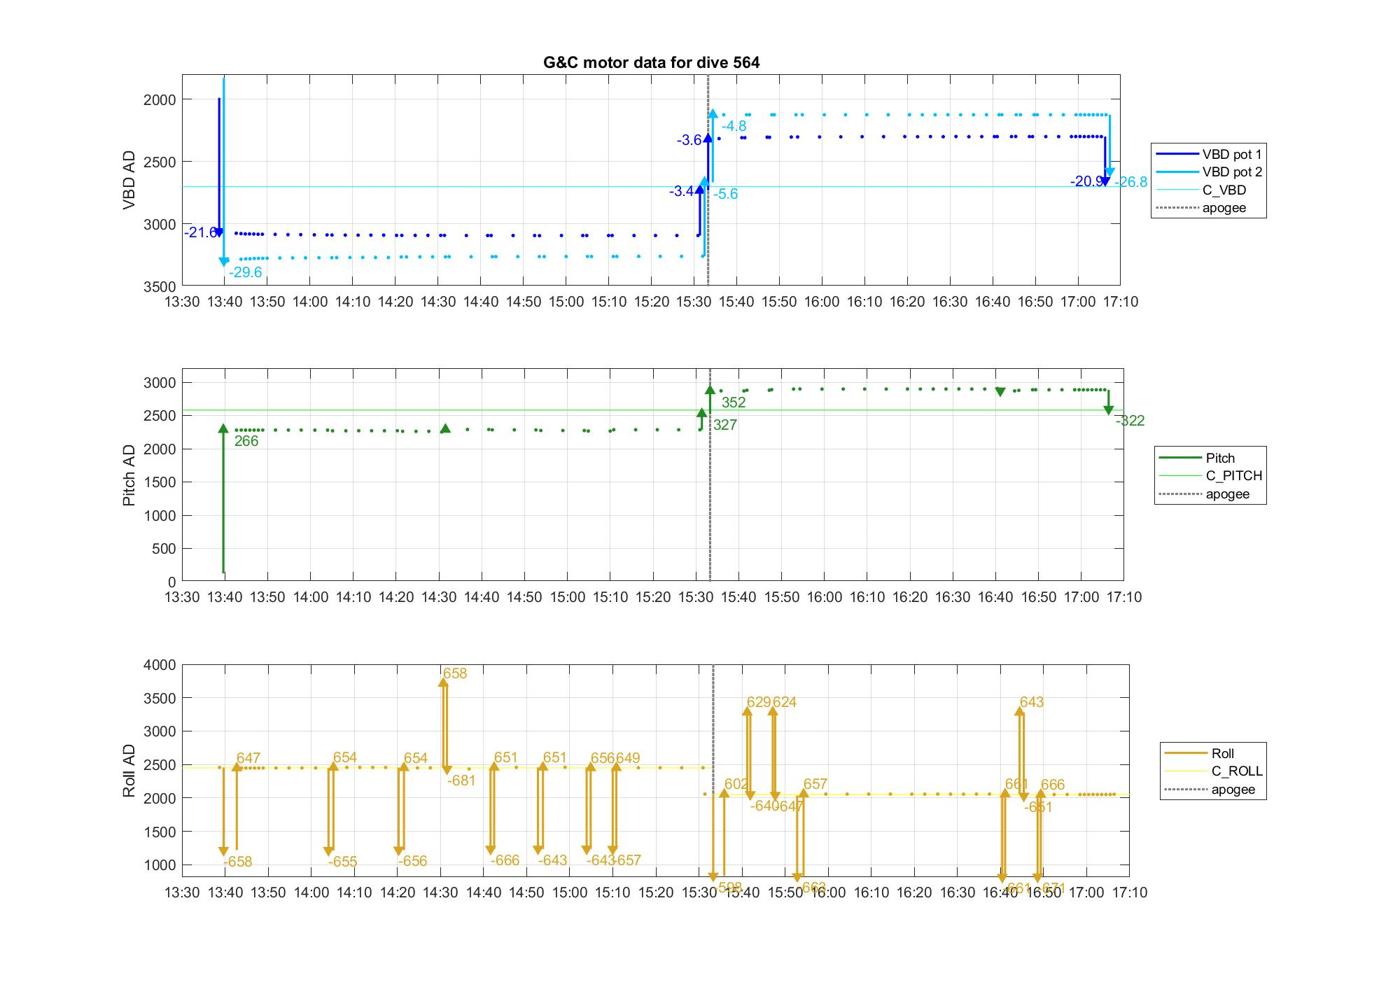
Task: Click the "15:00" tick under the VBD plot
Action: (566, 301)
